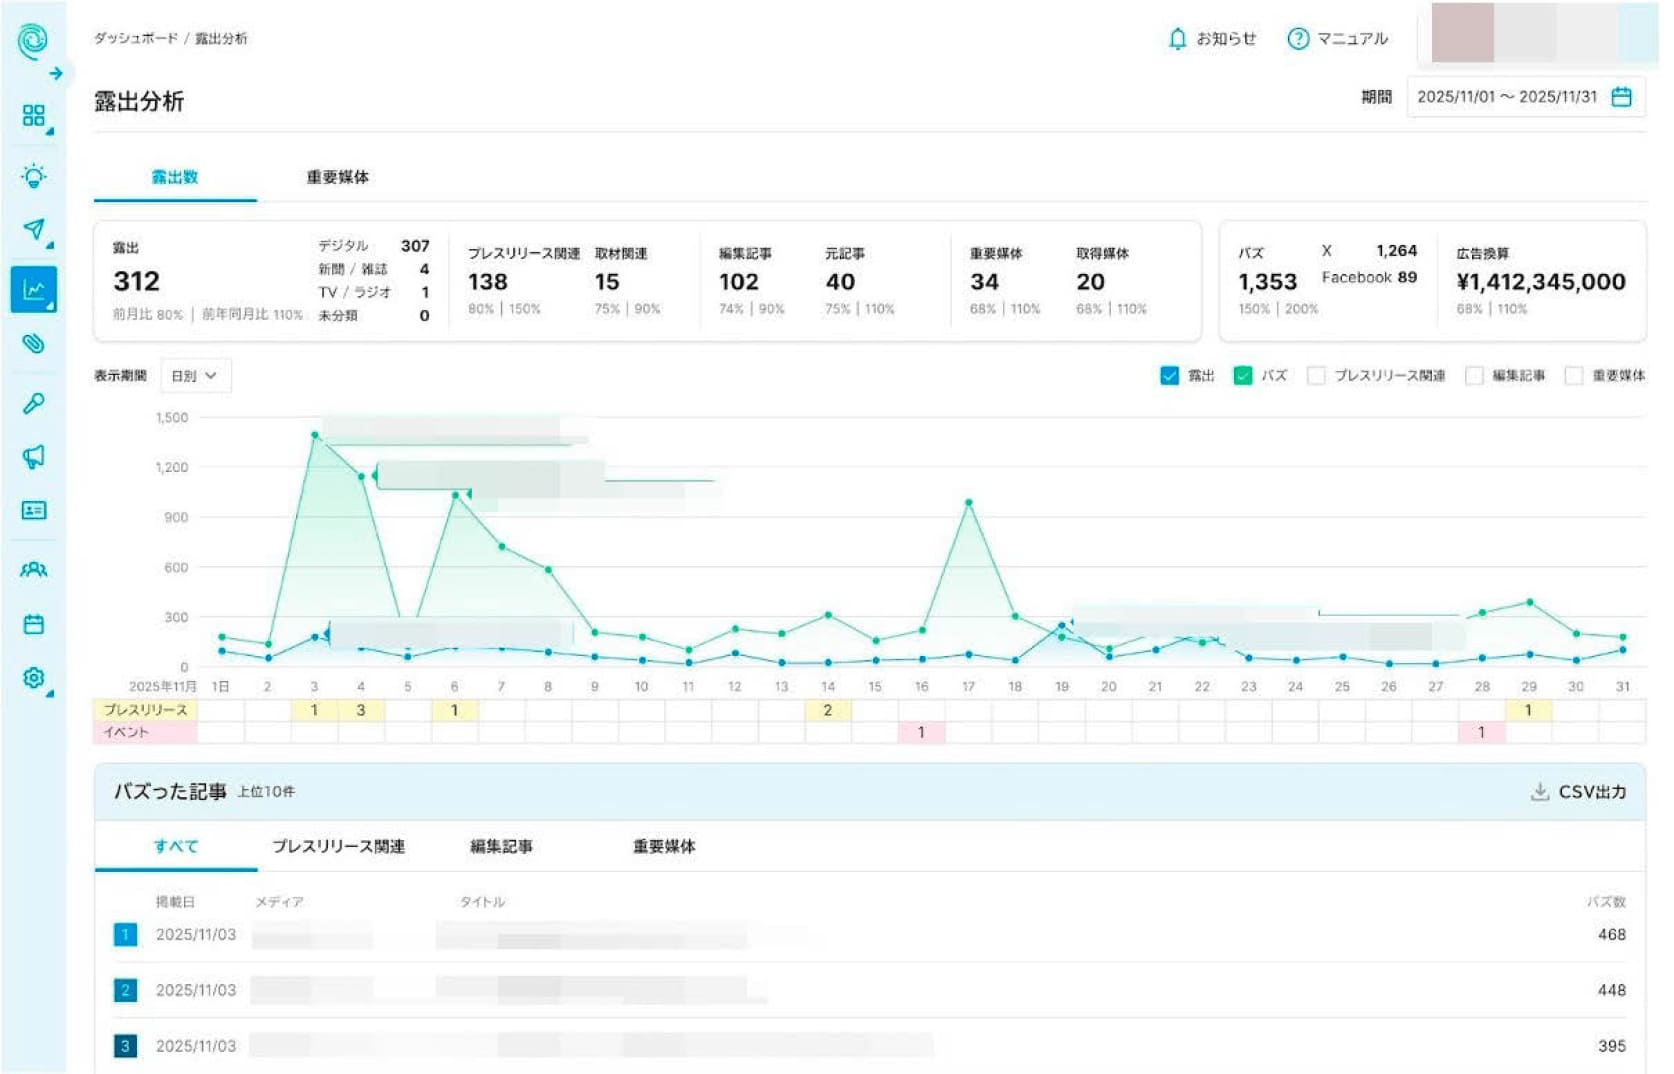Switch to the 重要媒体 top tab

tap(337, 177)
